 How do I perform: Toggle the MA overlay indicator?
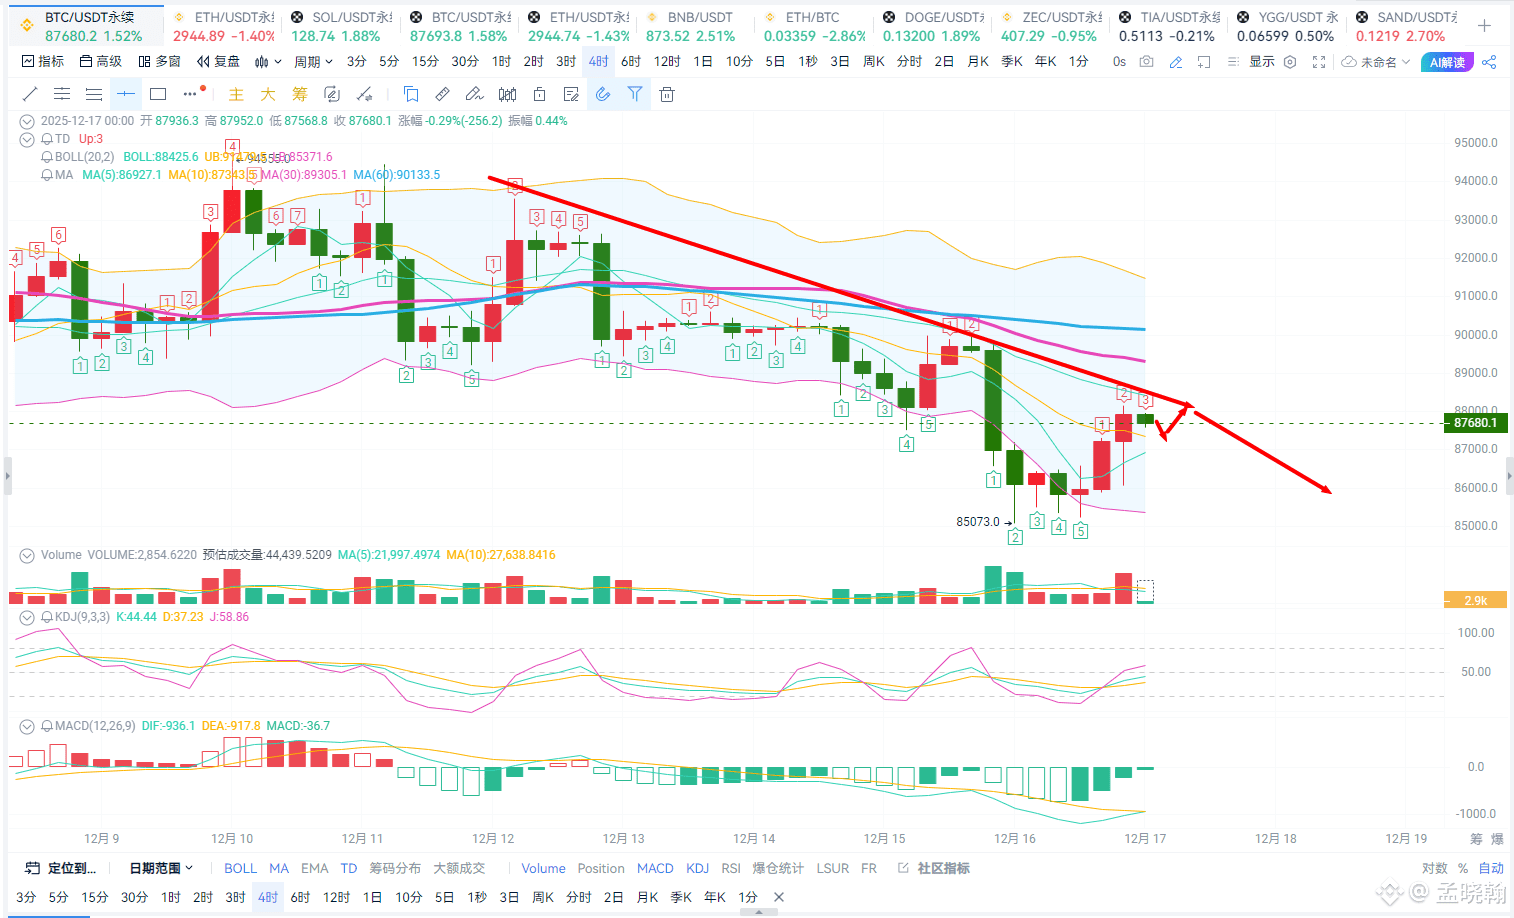(279, 868)
